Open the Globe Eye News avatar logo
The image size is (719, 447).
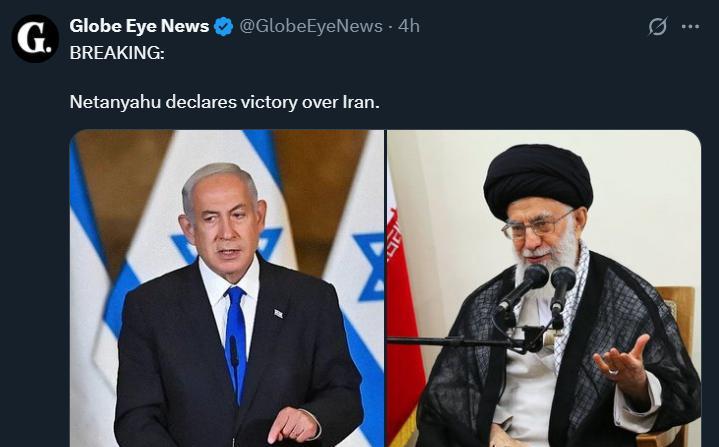pos(35,39)
